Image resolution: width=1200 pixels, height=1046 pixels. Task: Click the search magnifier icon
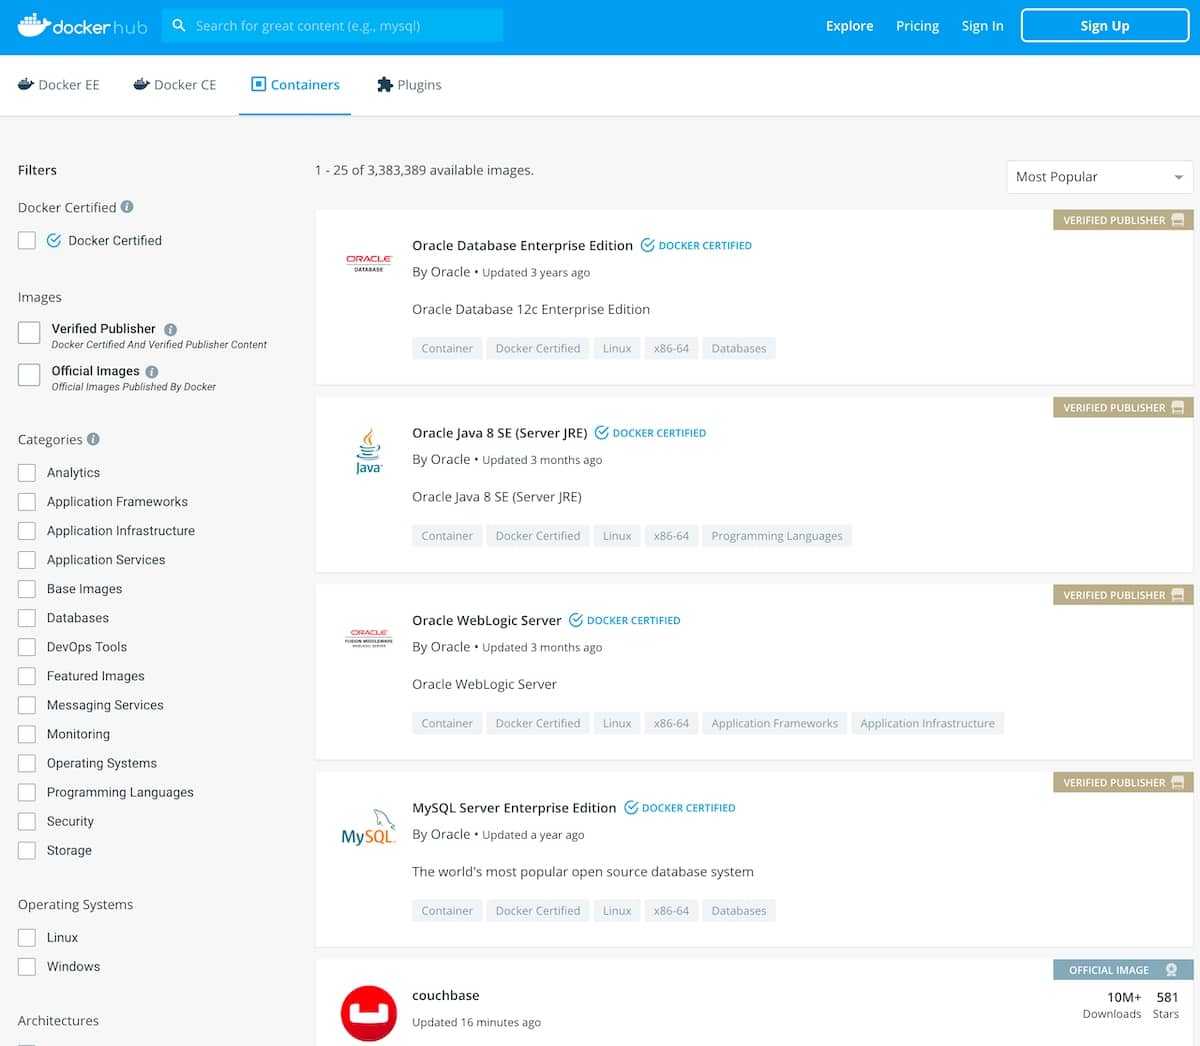(x=179, y=26)
